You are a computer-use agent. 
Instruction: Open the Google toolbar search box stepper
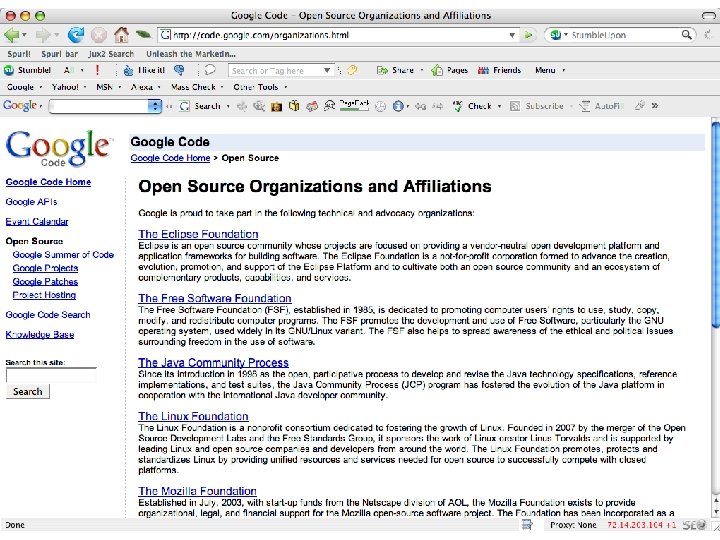(x=155, y=106)
